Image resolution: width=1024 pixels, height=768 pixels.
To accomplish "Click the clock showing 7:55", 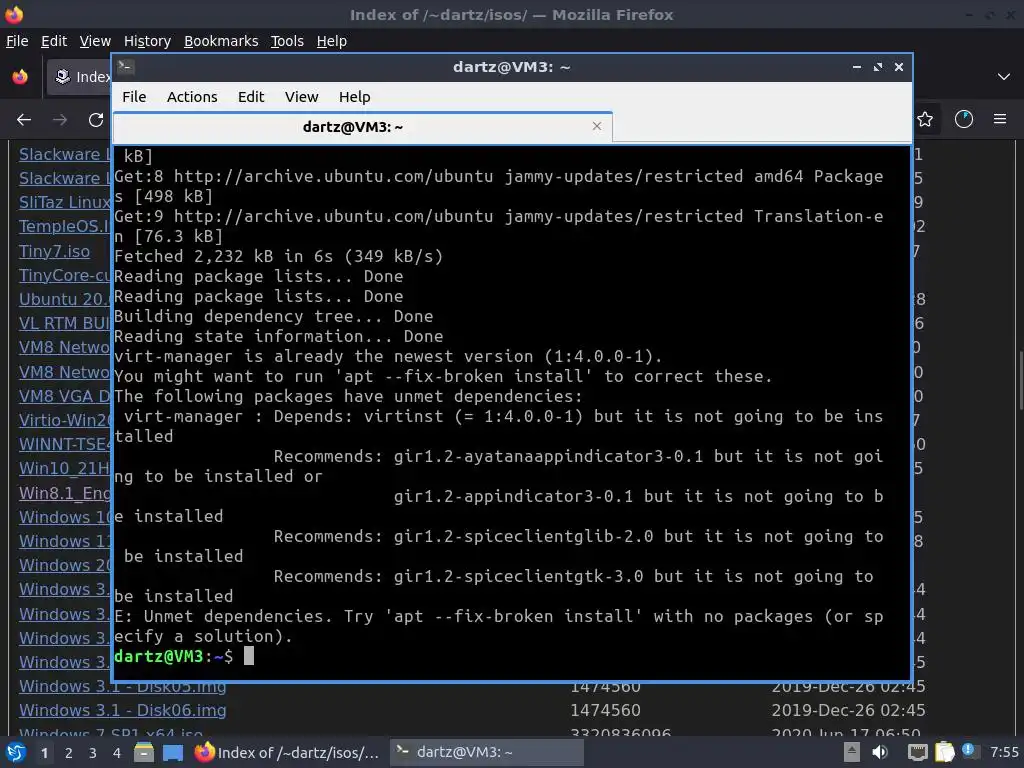I will tap(1004, 752).
